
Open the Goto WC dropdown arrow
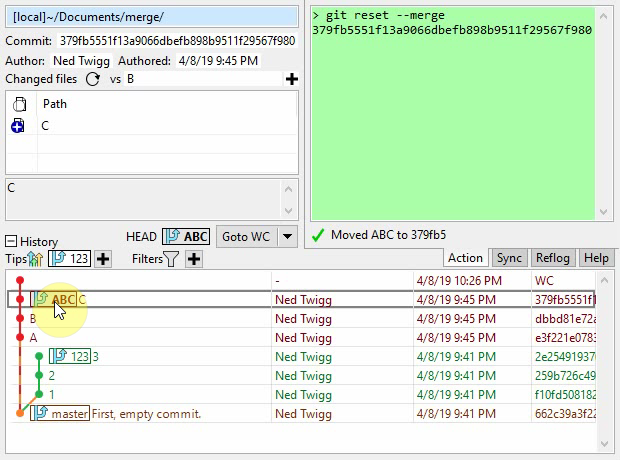click(287, 236)
